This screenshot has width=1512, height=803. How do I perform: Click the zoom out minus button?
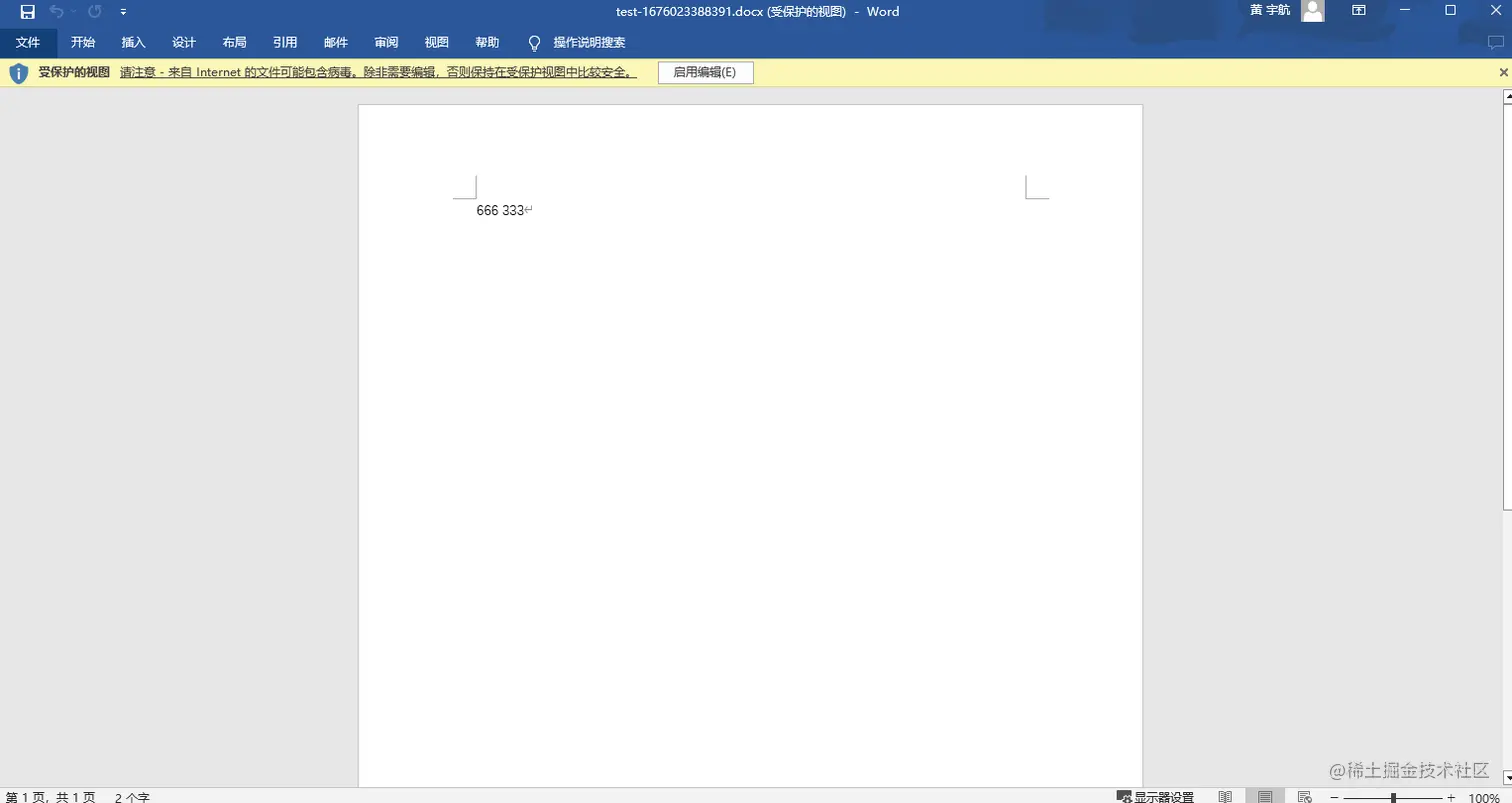[1334, 797]
